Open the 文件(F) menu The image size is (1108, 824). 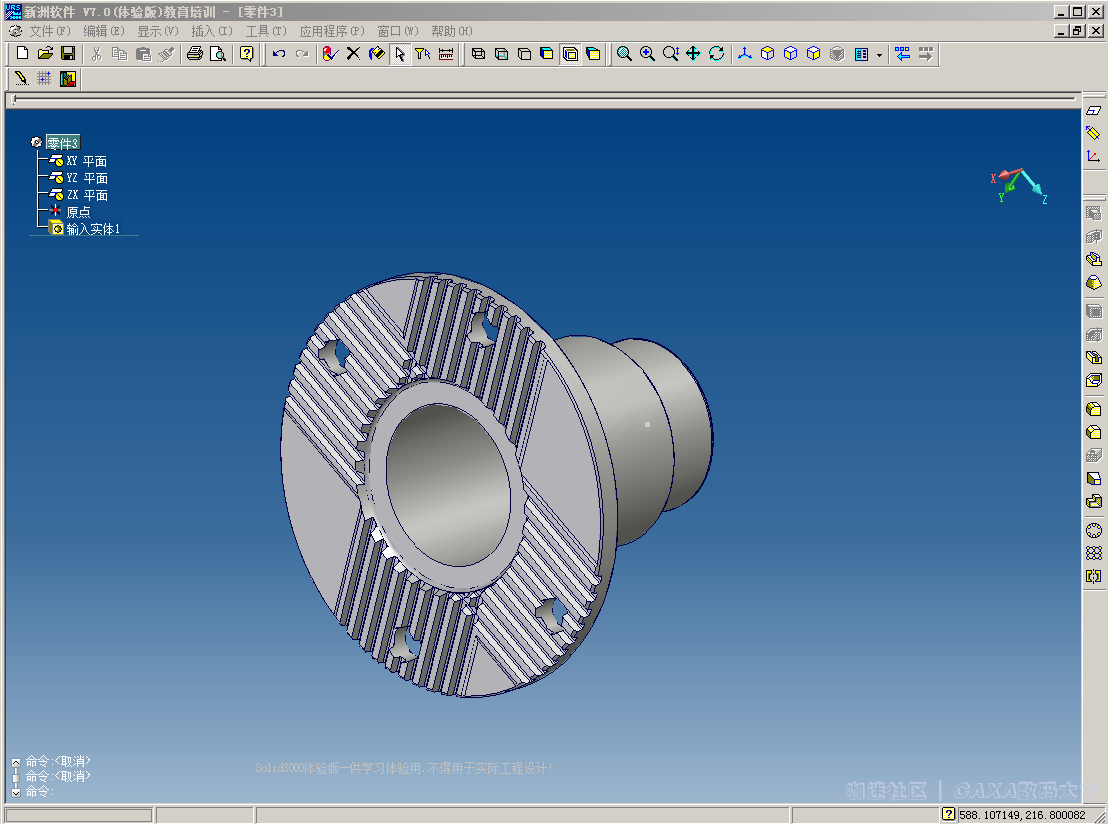tap(50, 31)
